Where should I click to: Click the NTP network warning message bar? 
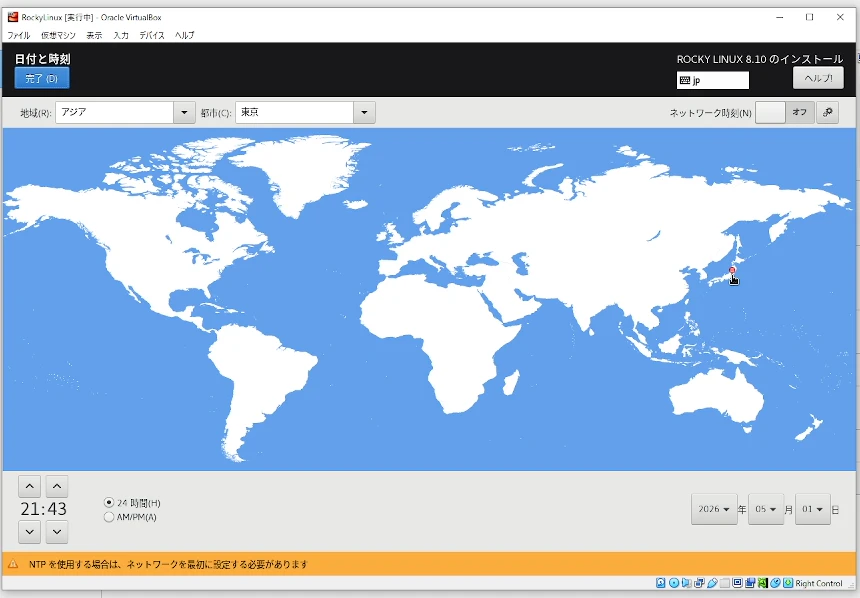coord(429,564)
